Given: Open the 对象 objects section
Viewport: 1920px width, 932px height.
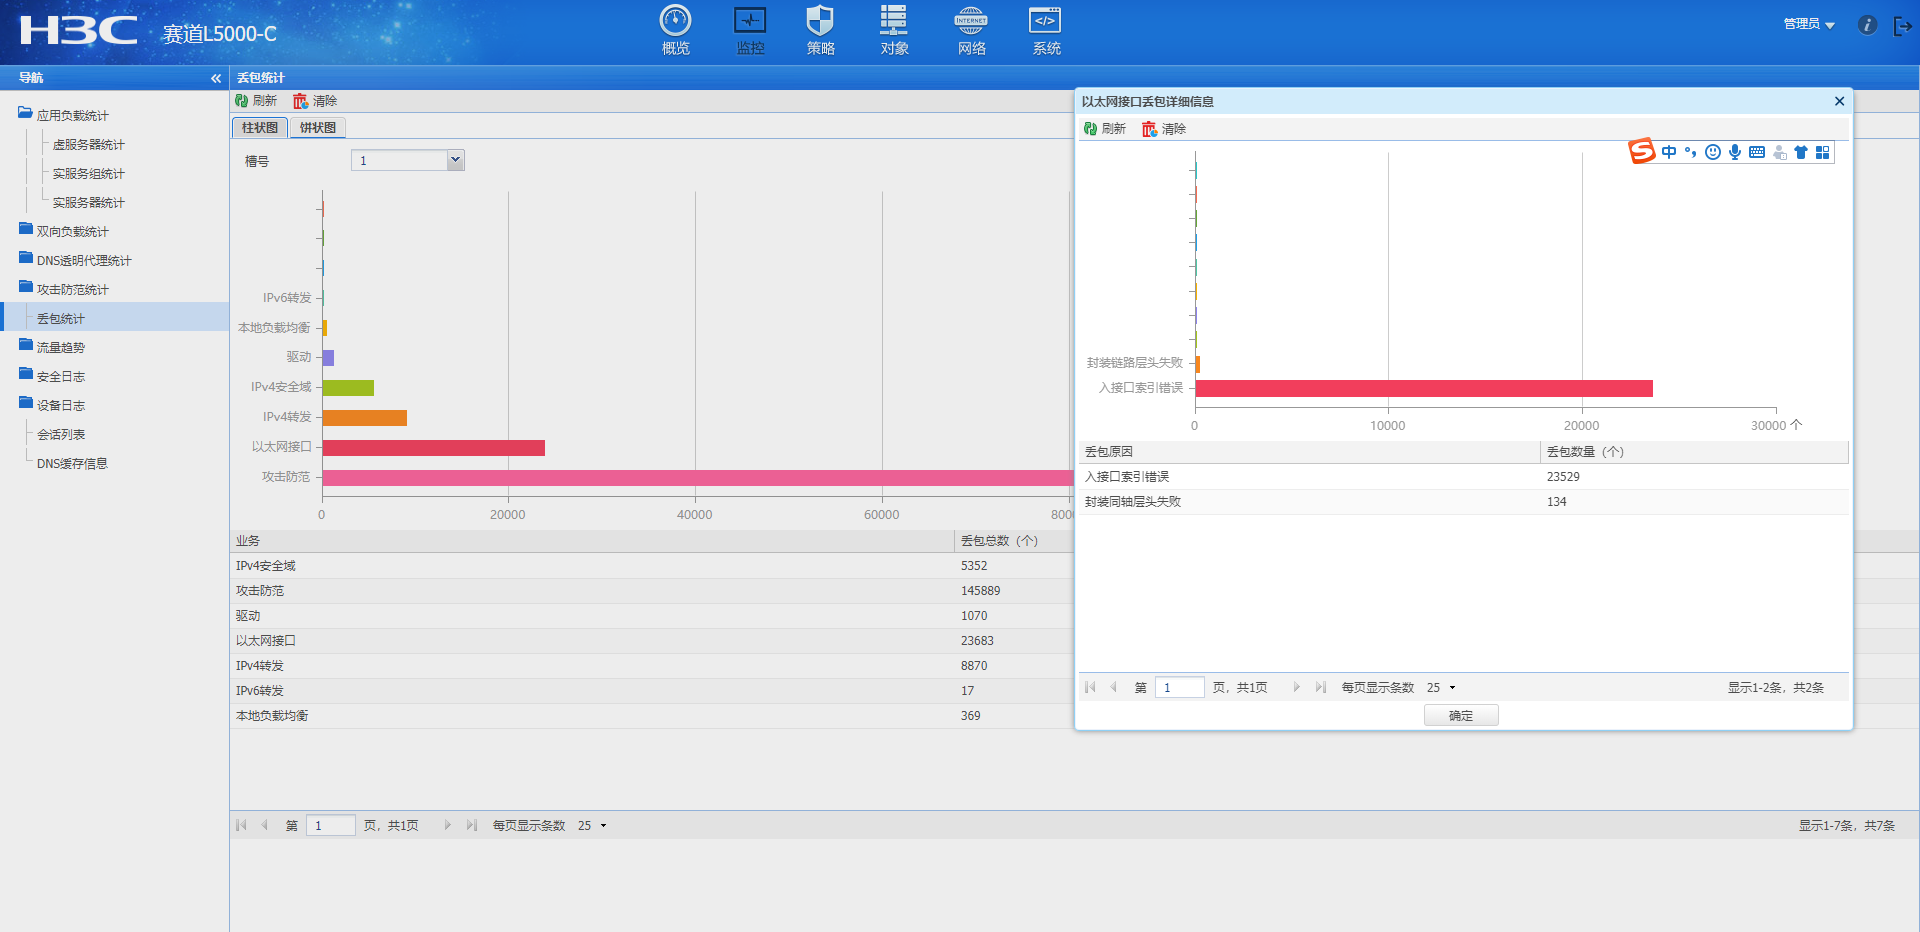Looking at the screenshot, I should 894,30.
